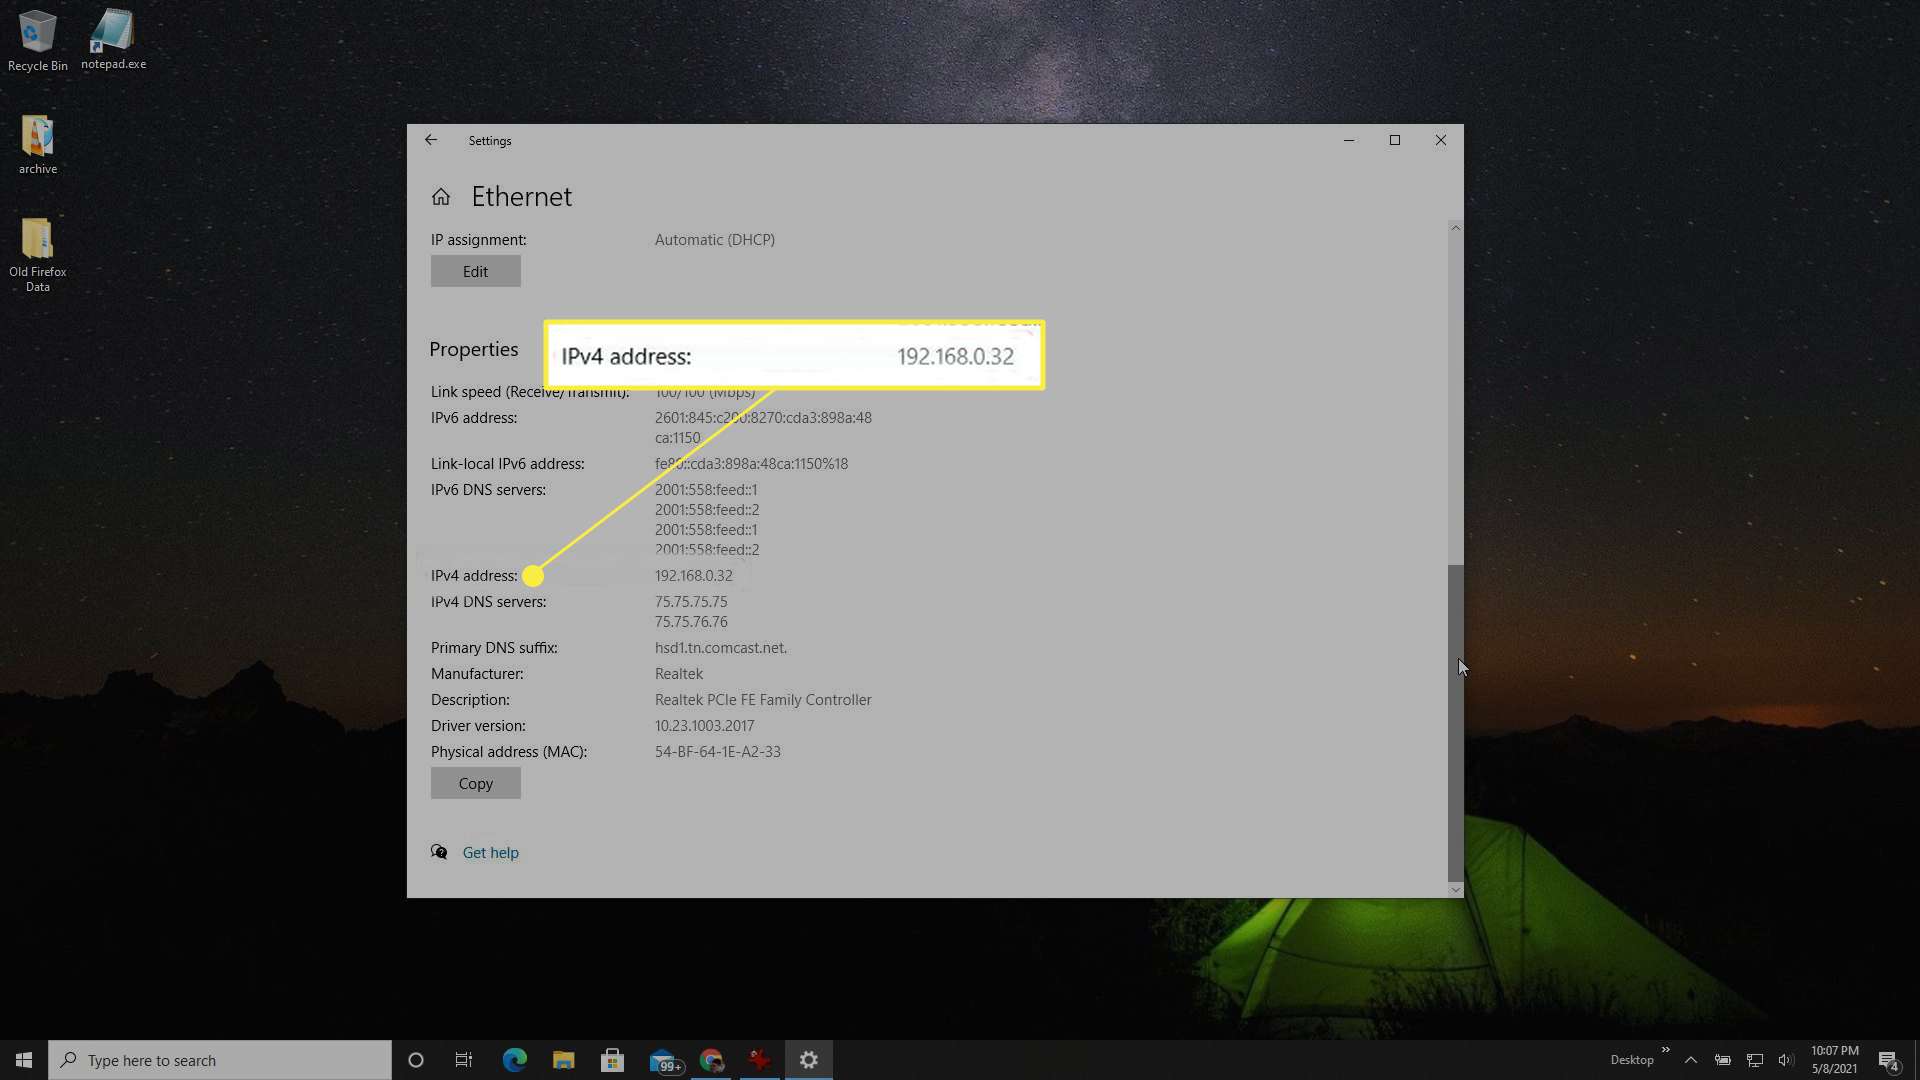Click the Home icon next to Ethernet
The image size is (1920, 1080).
440,195
